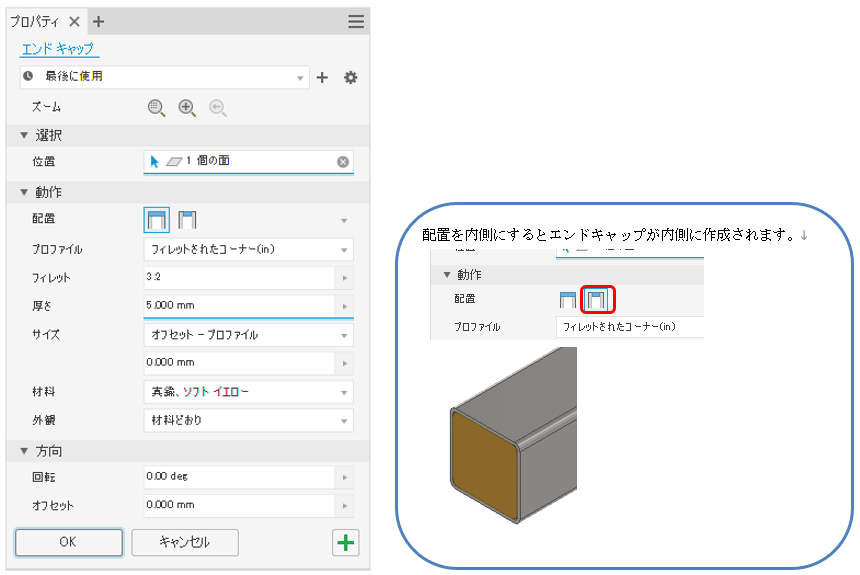Click the 外観 label
The width and height of the screenshot is (860, 575).
(43, 420)
